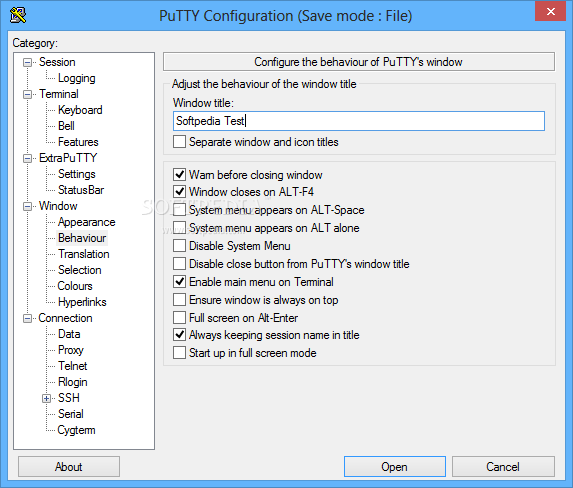Collapse the Connection tree node

click(x=27, y=318)
